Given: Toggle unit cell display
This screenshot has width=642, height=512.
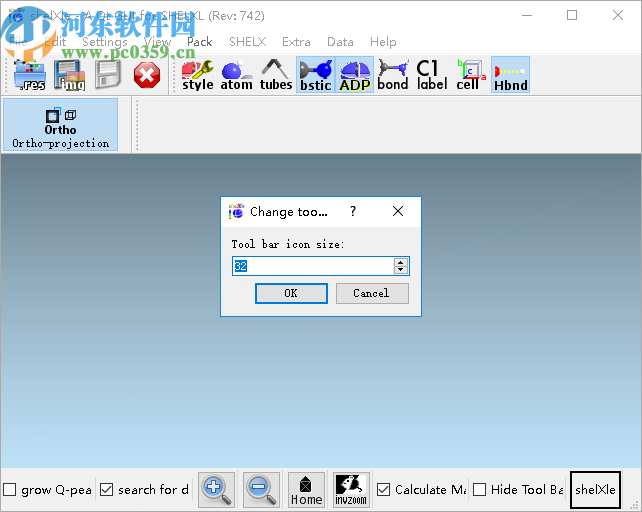Looking at the screenshot, I should [x=471, y=75].
